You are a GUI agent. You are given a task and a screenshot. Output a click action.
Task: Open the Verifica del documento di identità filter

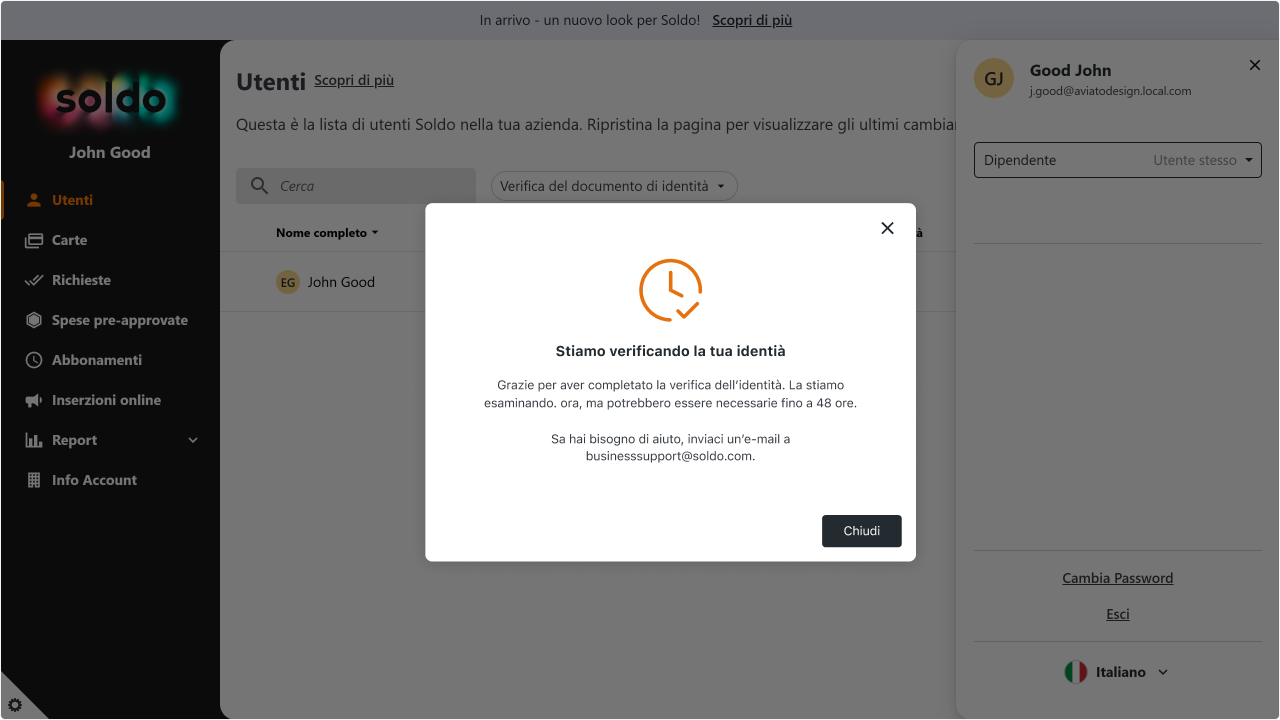614,186
